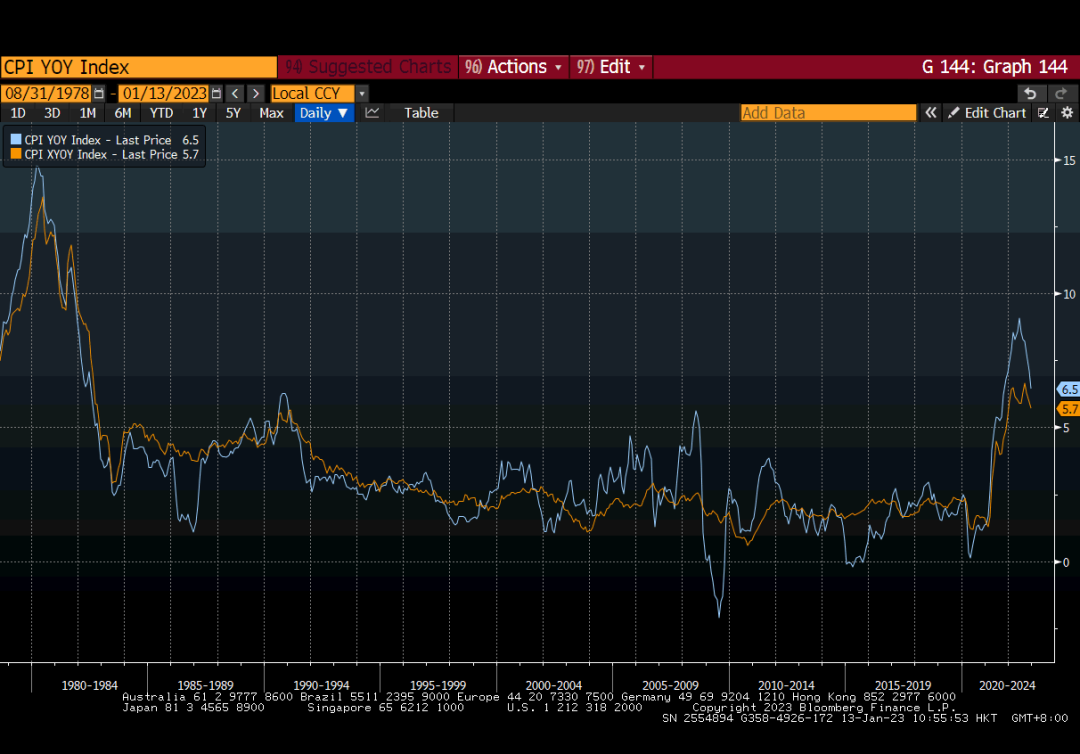Collapse toolbar with double chevron icon
The image size is (1080, 754).
point(930,113)
